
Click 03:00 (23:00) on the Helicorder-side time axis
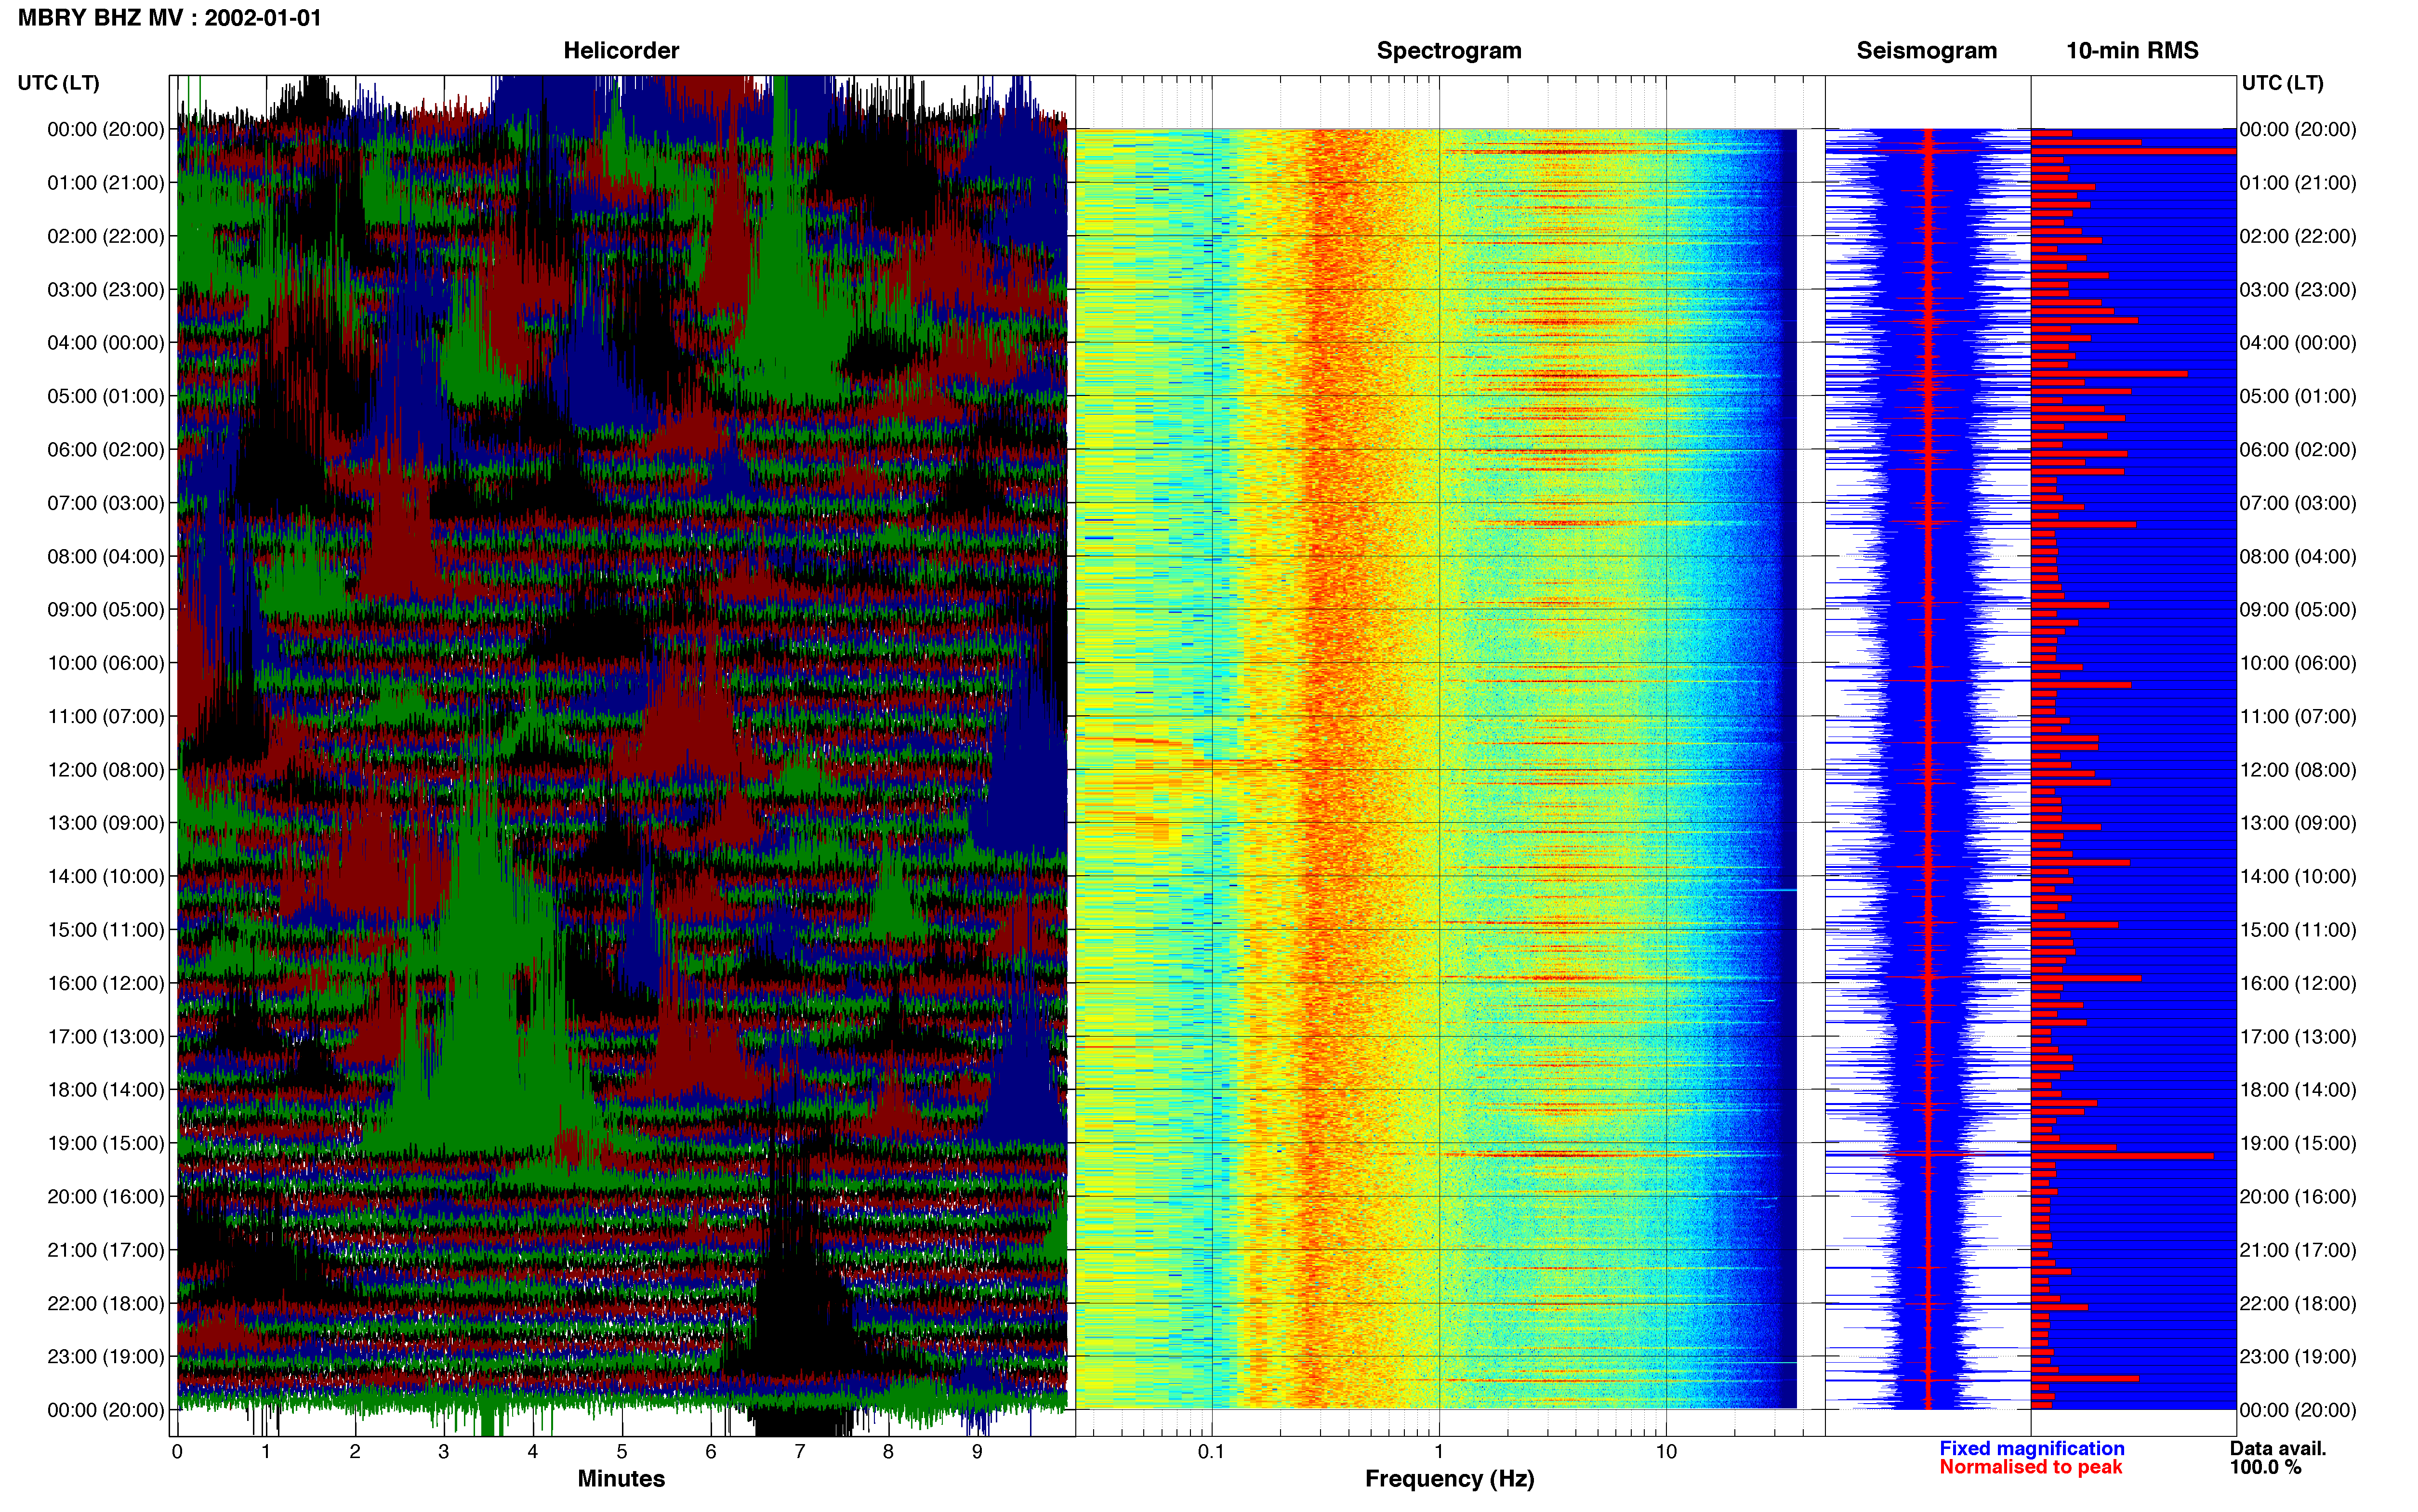click(x=106, y=290)
